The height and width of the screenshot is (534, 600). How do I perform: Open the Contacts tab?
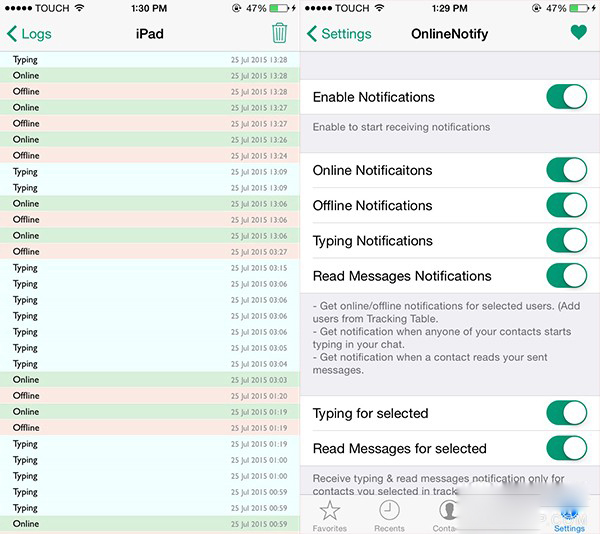click(x=446, y=516)
